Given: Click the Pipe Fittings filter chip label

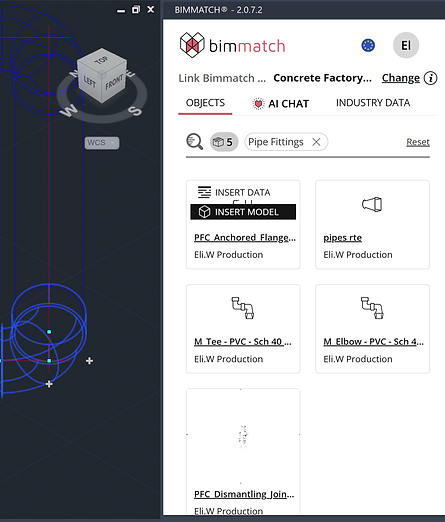Looking at the screenshot, I should pyautogui.click(x=276, y=142).
